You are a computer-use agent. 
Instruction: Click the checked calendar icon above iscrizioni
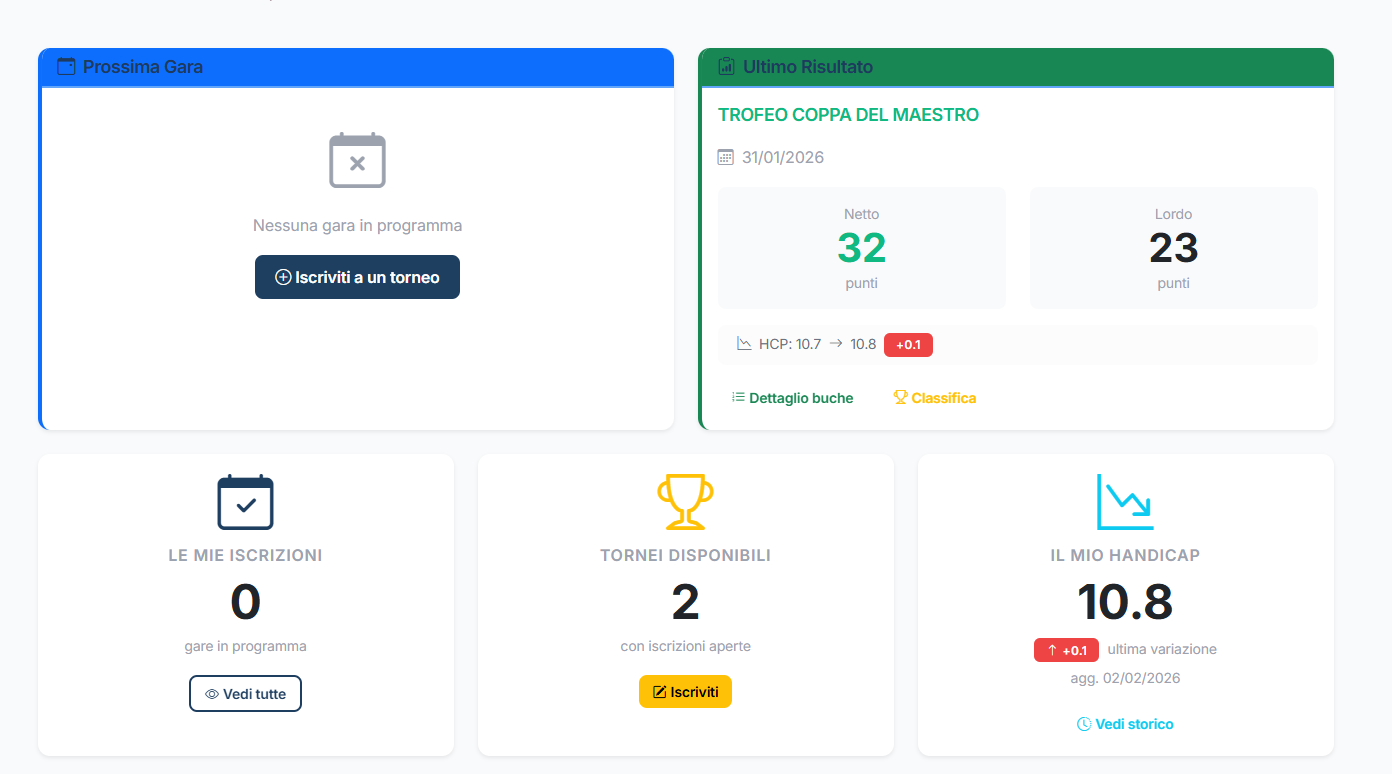tap(245, 502)
